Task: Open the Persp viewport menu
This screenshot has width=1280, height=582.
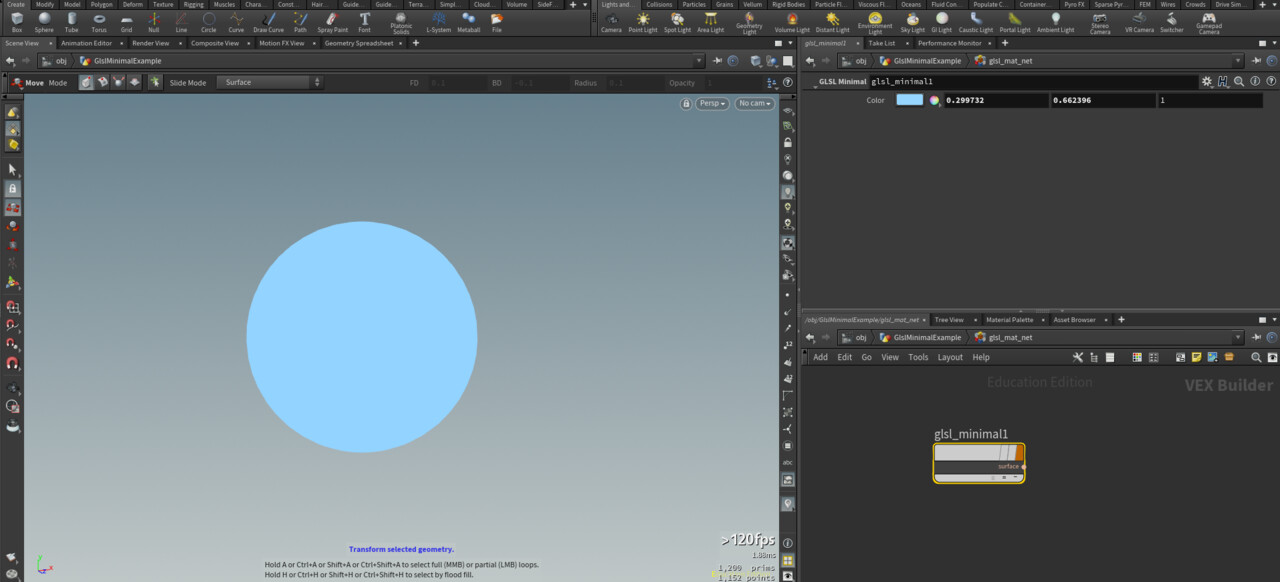Action: pyautogui.click(x=712, y=103)
